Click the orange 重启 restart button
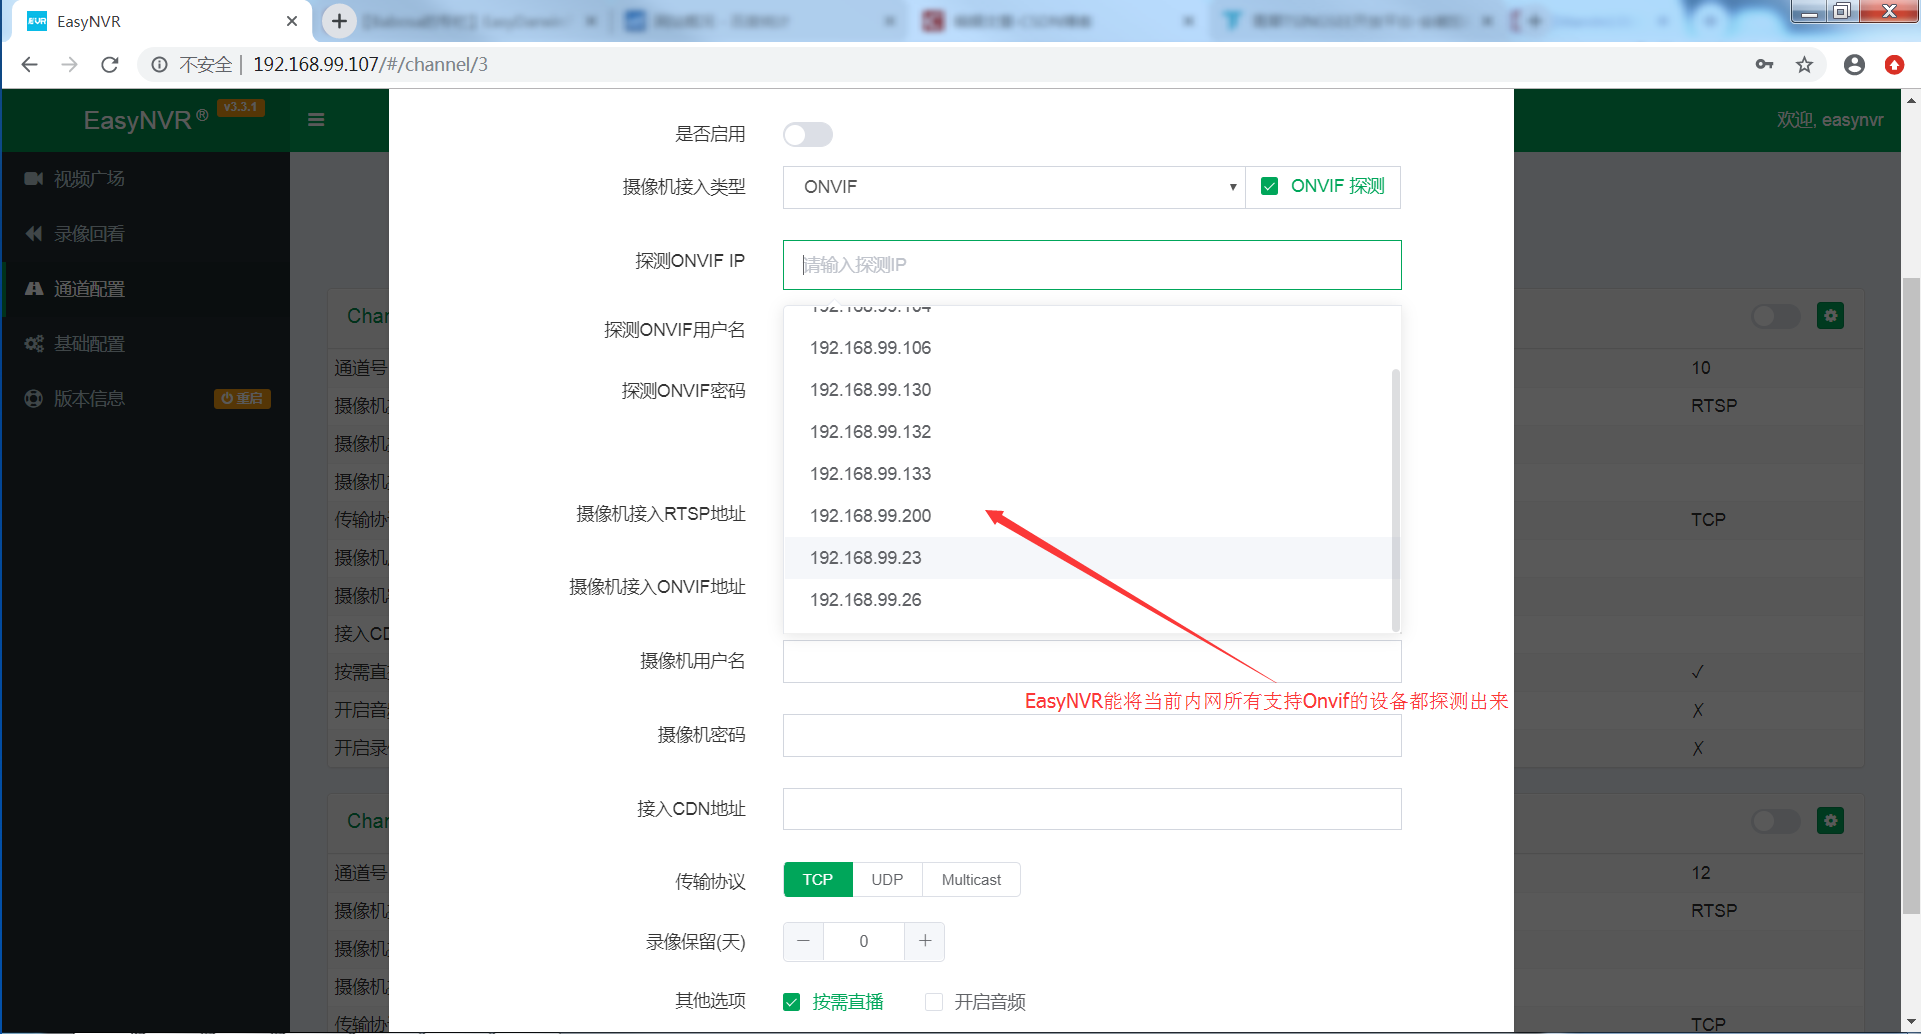1921x1034 pixels. [x=242, y=399]
